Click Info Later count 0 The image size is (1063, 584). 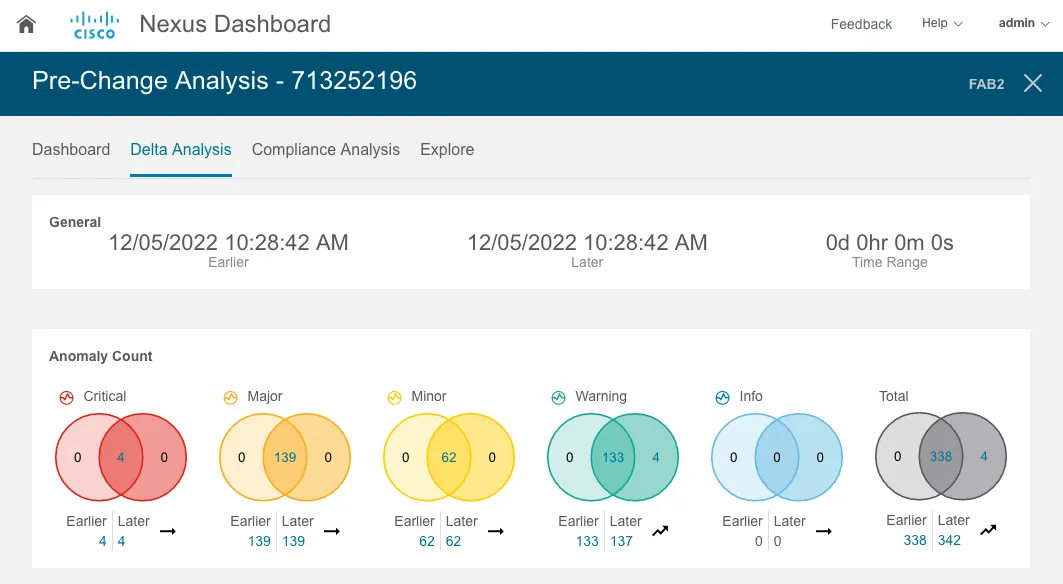pos(778,541)
